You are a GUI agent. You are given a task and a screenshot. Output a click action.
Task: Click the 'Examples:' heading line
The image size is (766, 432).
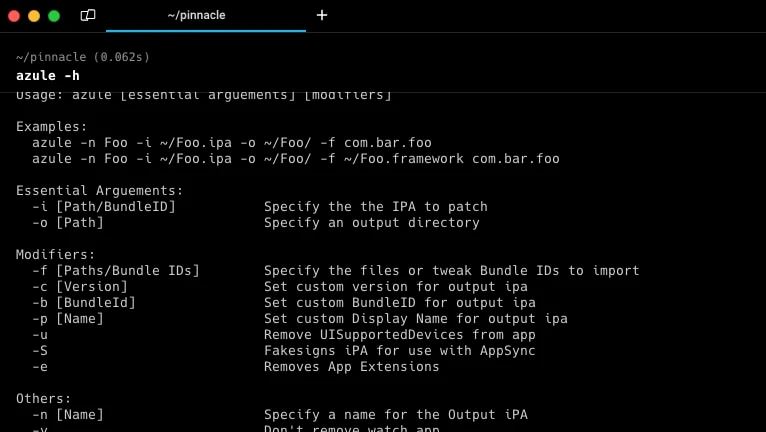pyautogui.click(x=51, y=127)
